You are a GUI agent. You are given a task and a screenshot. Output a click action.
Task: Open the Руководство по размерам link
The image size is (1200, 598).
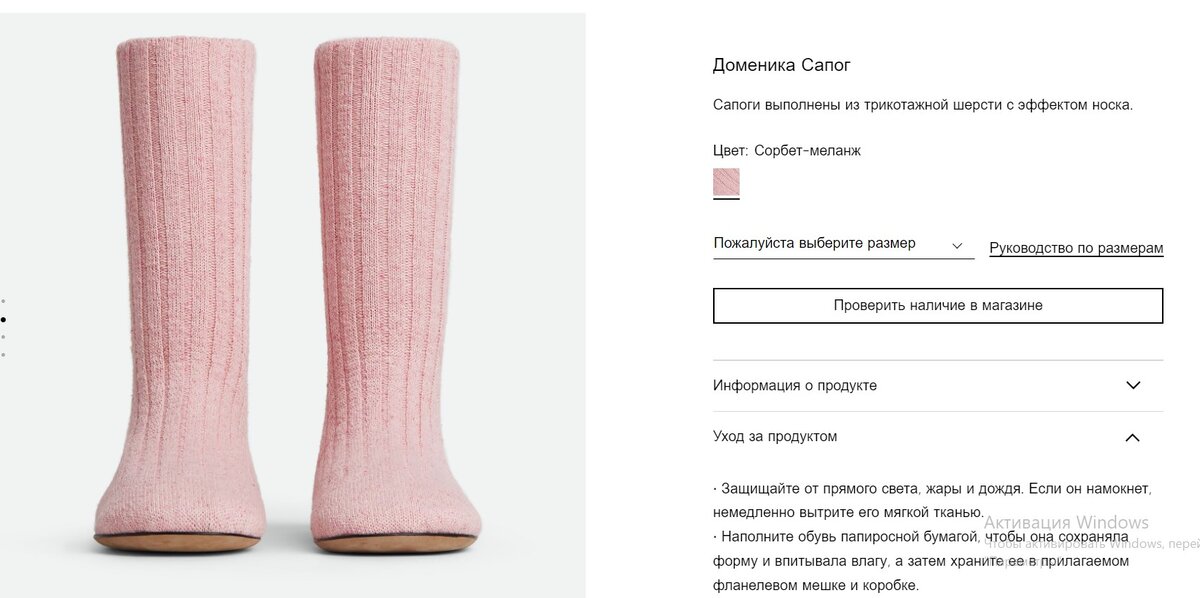(x=1076, y=248)
